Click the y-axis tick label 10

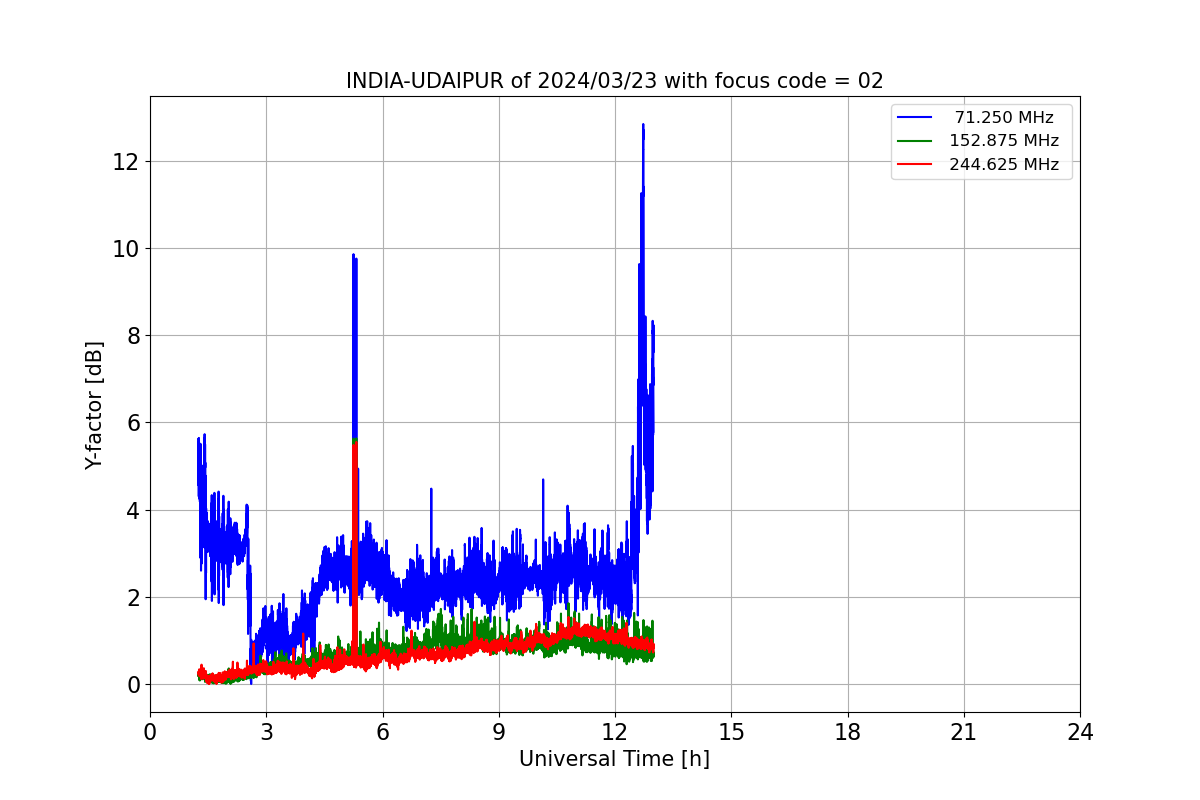(126, 248)
